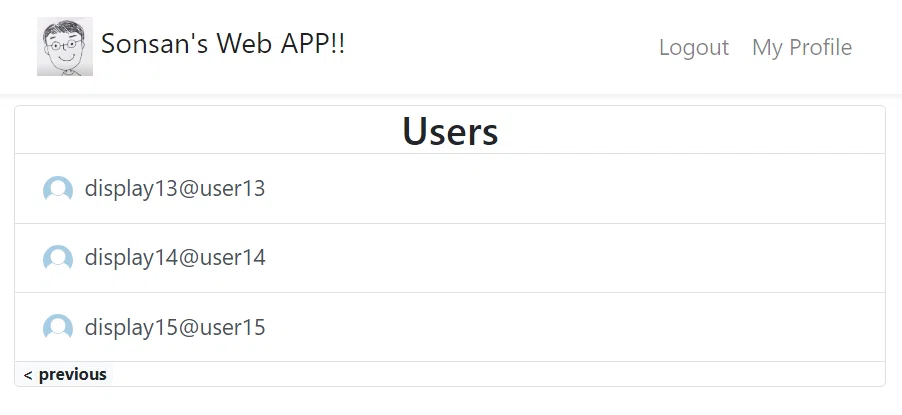Open the Sonsan's Web APP!! home title
This screenshot has width=902, height=415.
pyautogui.click(x=223, y=44)
